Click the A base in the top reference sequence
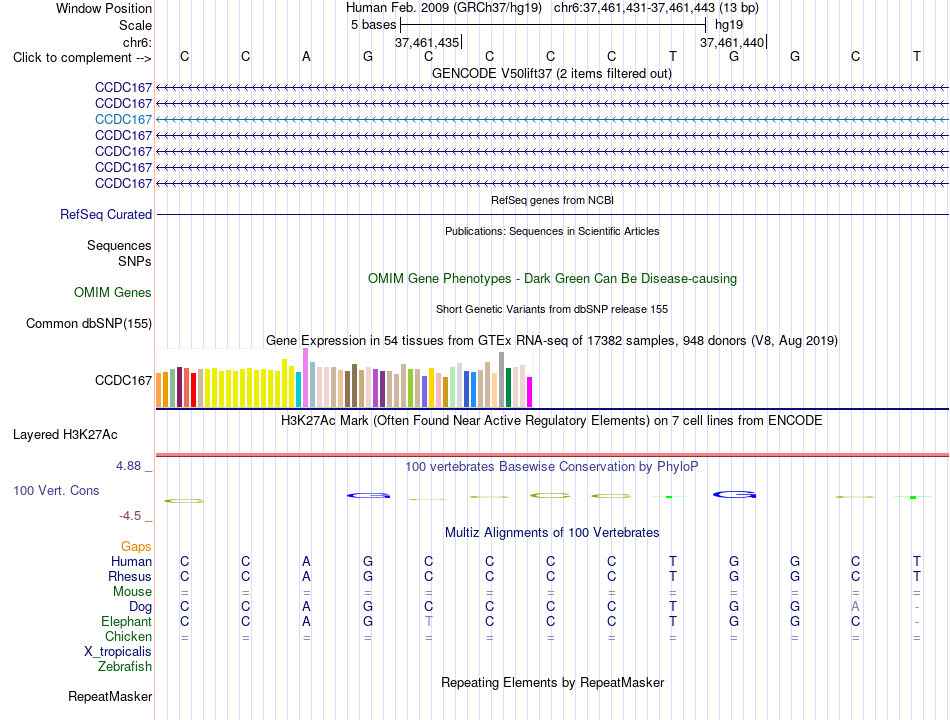Viewport: 950px width, 720px height. tap(307, 56)
